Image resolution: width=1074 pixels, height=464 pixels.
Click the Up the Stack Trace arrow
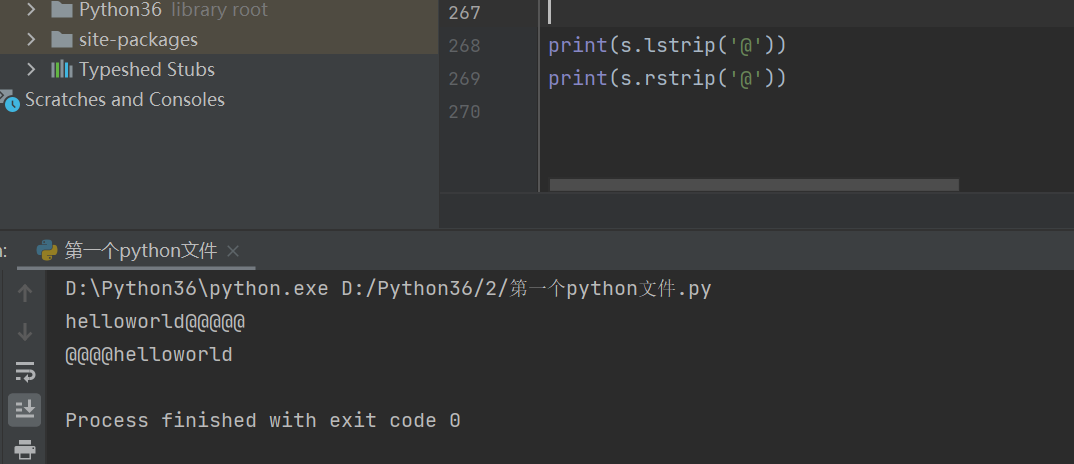pos(25,292)
